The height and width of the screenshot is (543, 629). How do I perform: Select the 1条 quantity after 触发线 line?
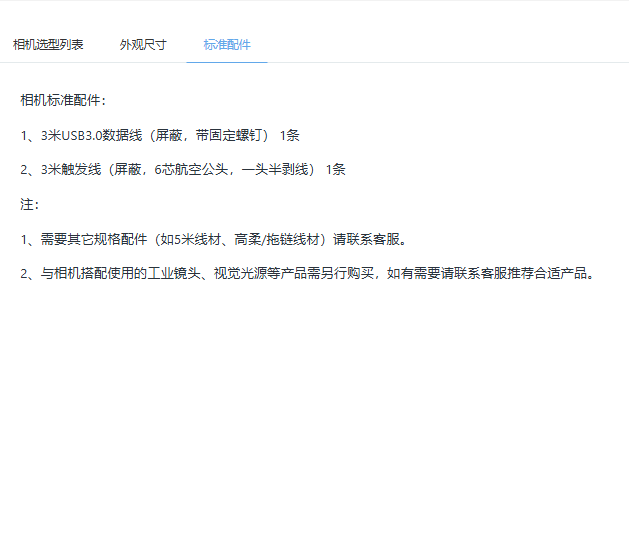(336, 170)
